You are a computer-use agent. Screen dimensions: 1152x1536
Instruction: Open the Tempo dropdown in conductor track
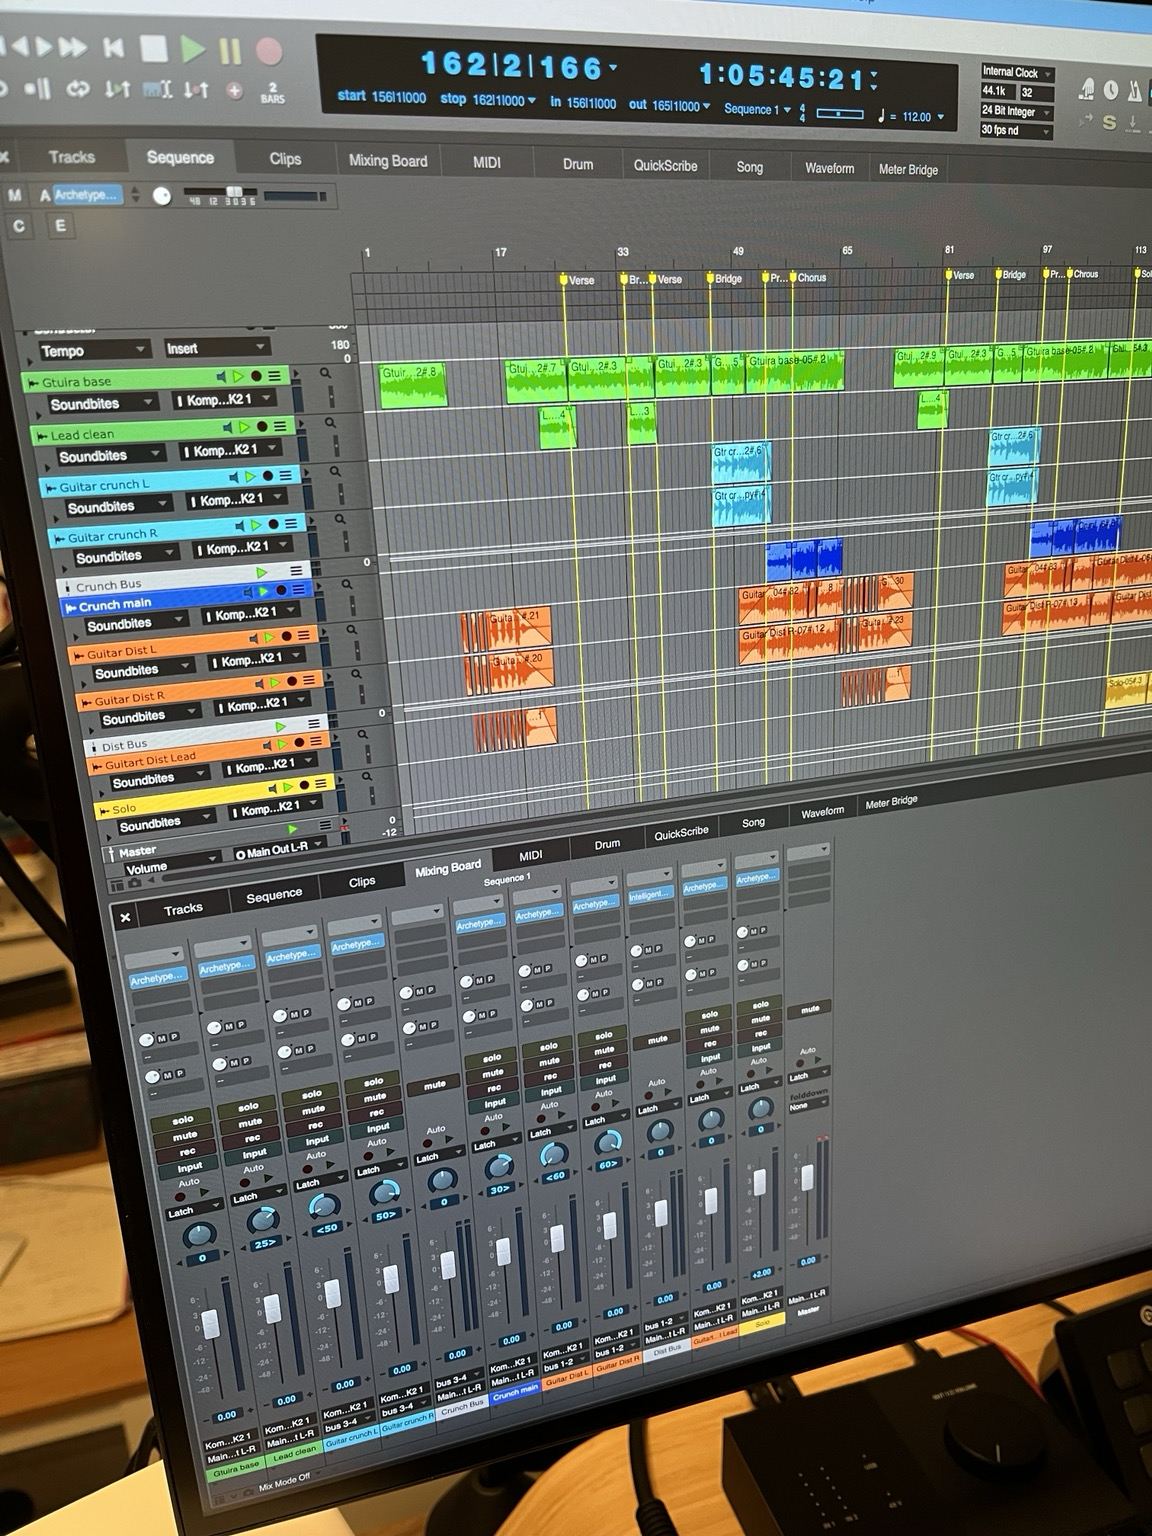[x=93, y=350]
